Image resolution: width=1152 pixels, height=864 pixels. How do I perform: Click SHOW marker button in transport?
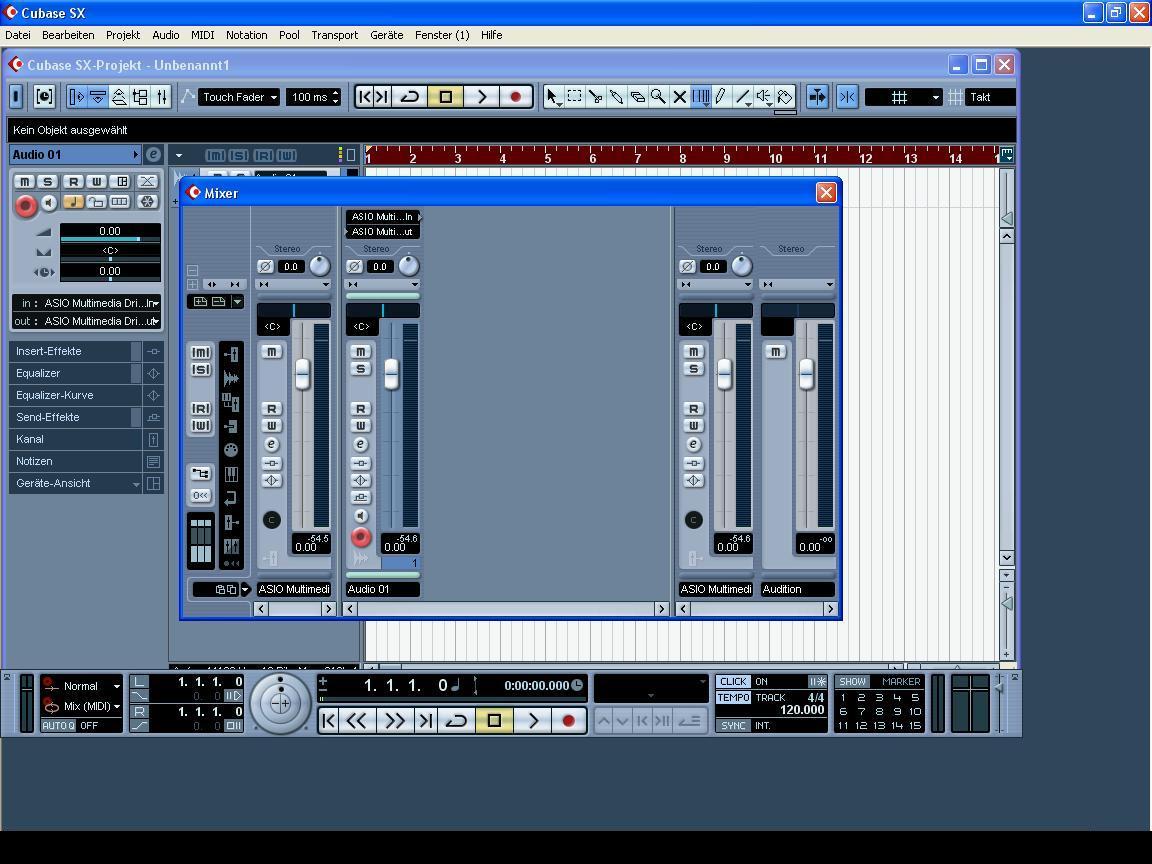pos(852,682)
